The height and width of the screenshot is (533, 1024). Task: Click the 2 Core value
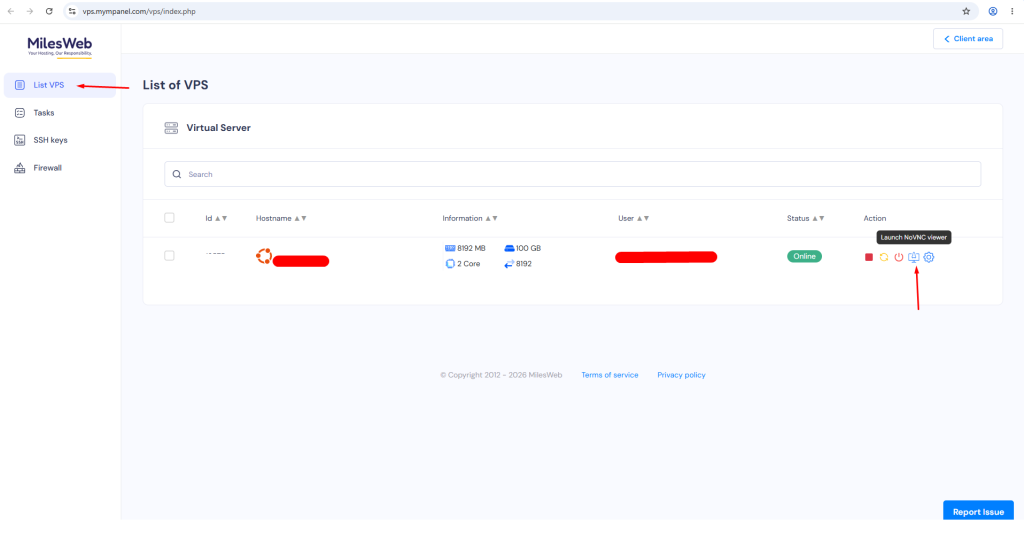click(468, 264)
